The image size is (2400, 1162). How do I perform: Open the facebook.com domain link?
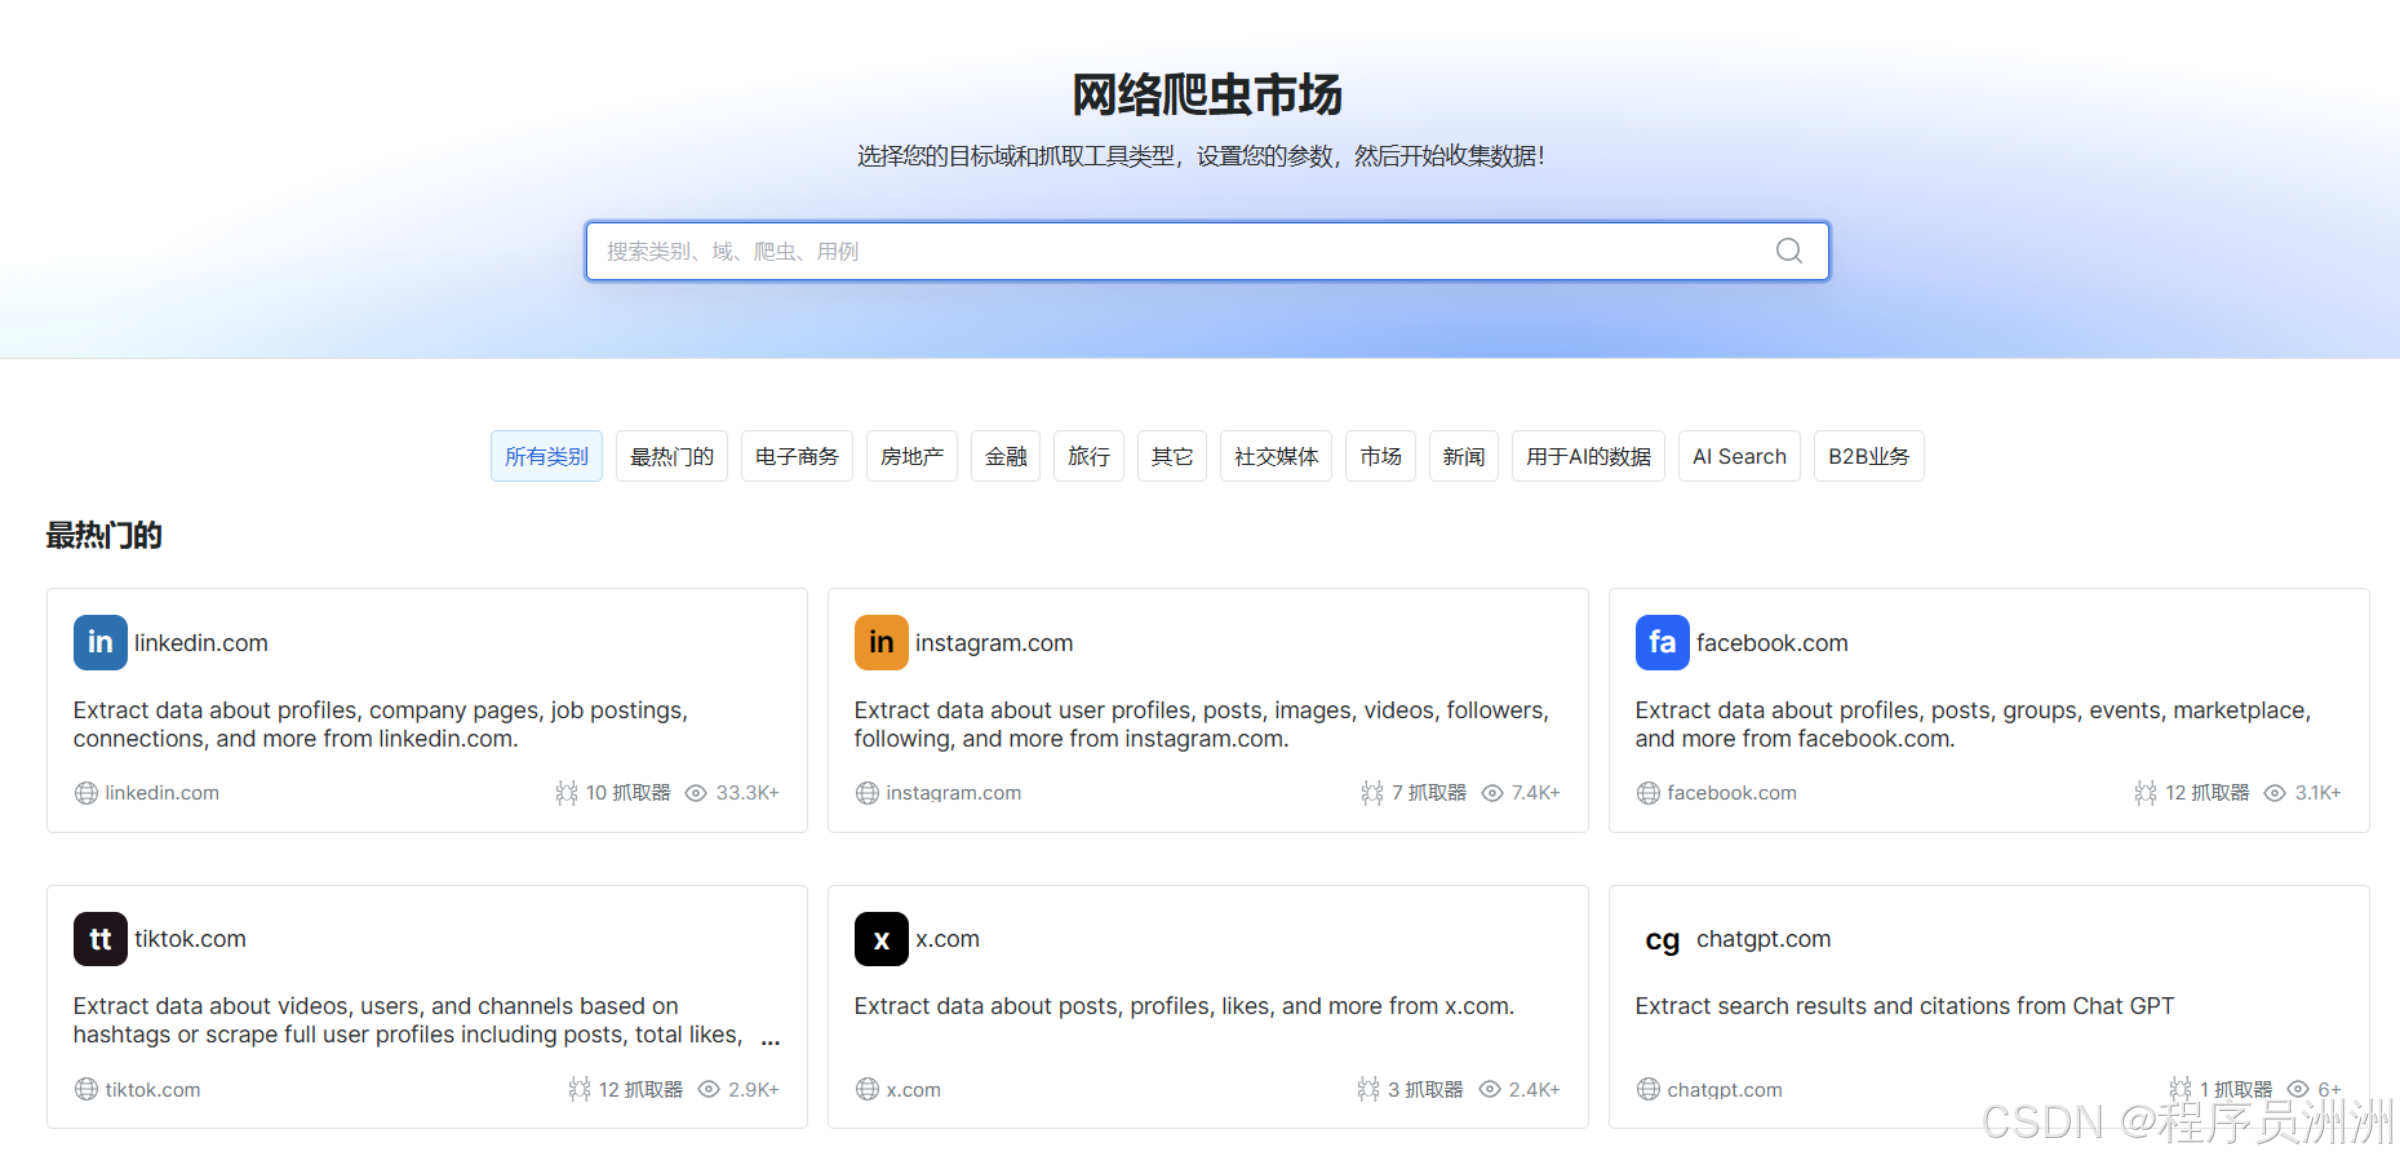tap(1731, 793)
